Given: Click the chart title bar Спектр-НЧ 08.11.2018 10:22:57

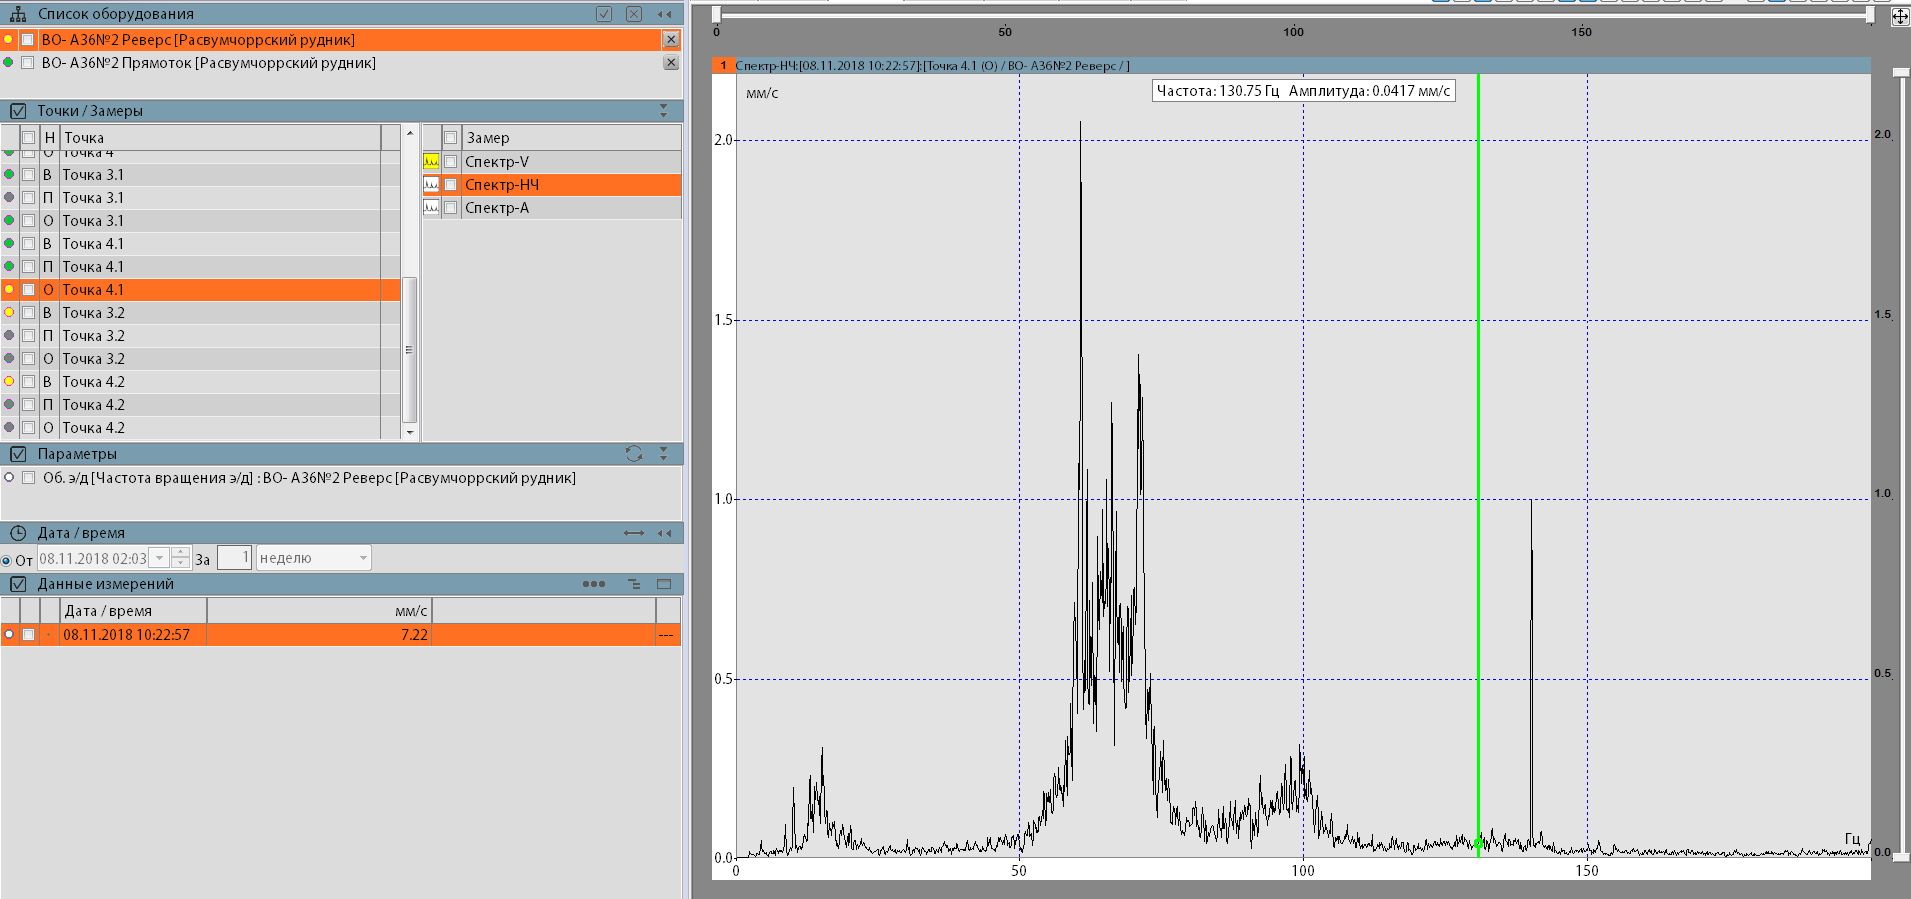Looking at the screenshot, I should (1291, 66).
